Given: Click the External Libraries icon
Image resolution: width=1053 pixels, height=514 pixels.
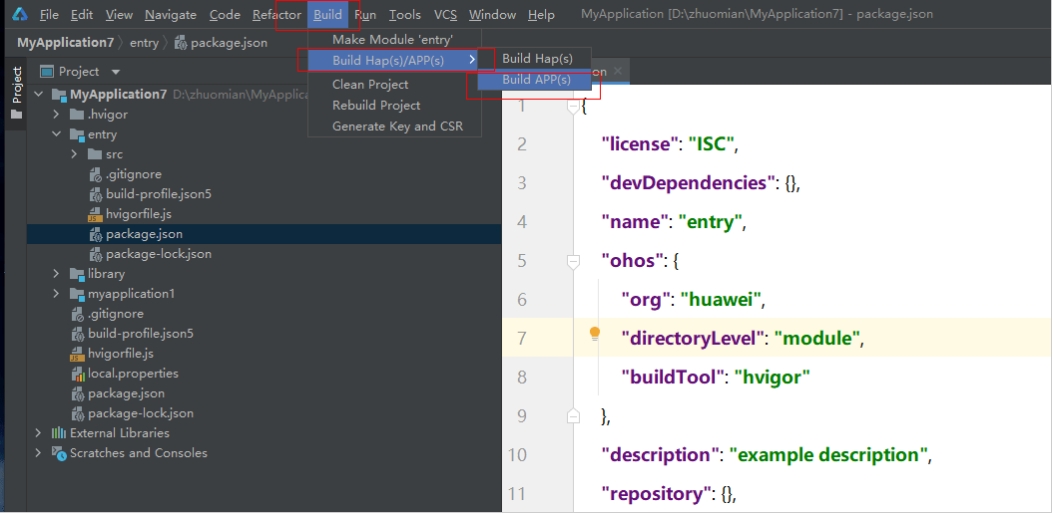Looking at the screenshot, I should (x=59, y=433).
